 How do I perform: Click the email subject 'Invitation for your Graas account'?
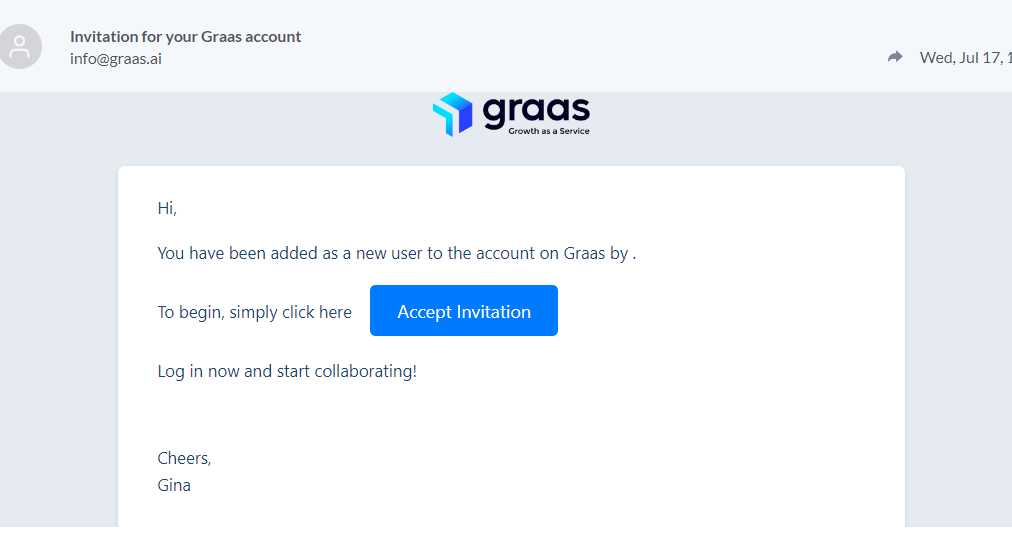point(185,37)
